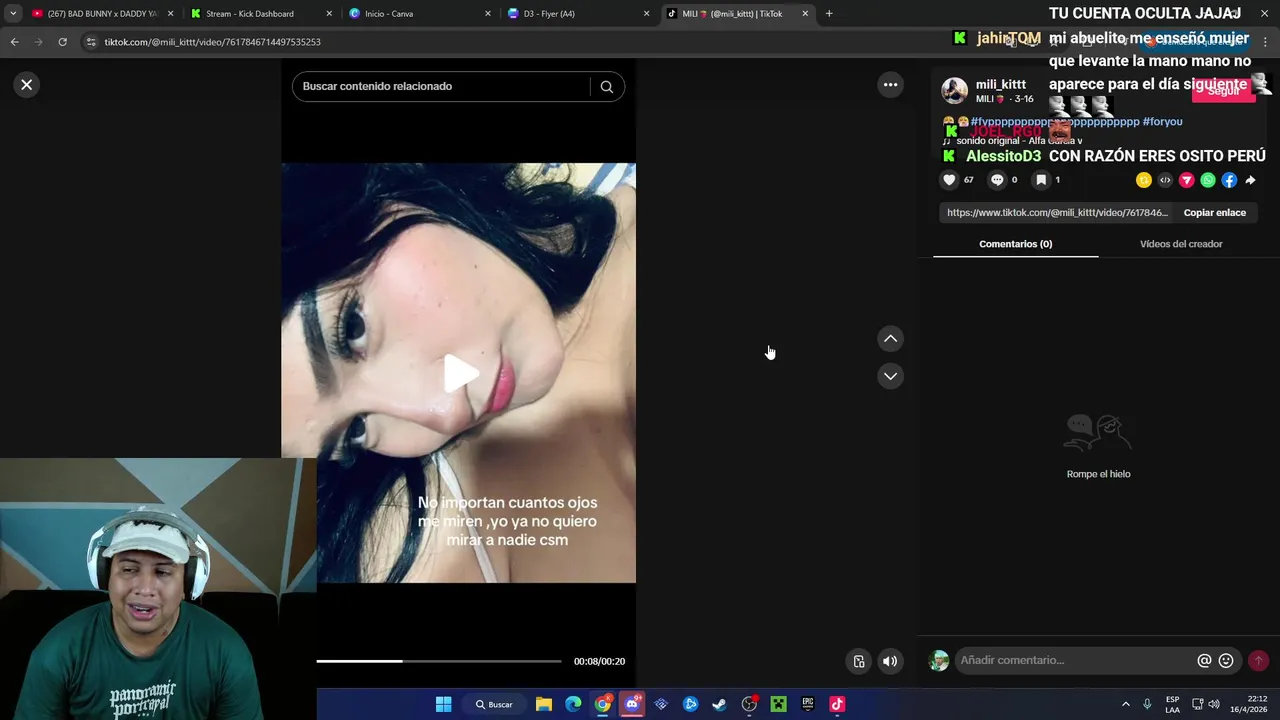
Task: Click the search magnifier in 'Buscar contenido relacionado'
Action: [x=606, y=86]
